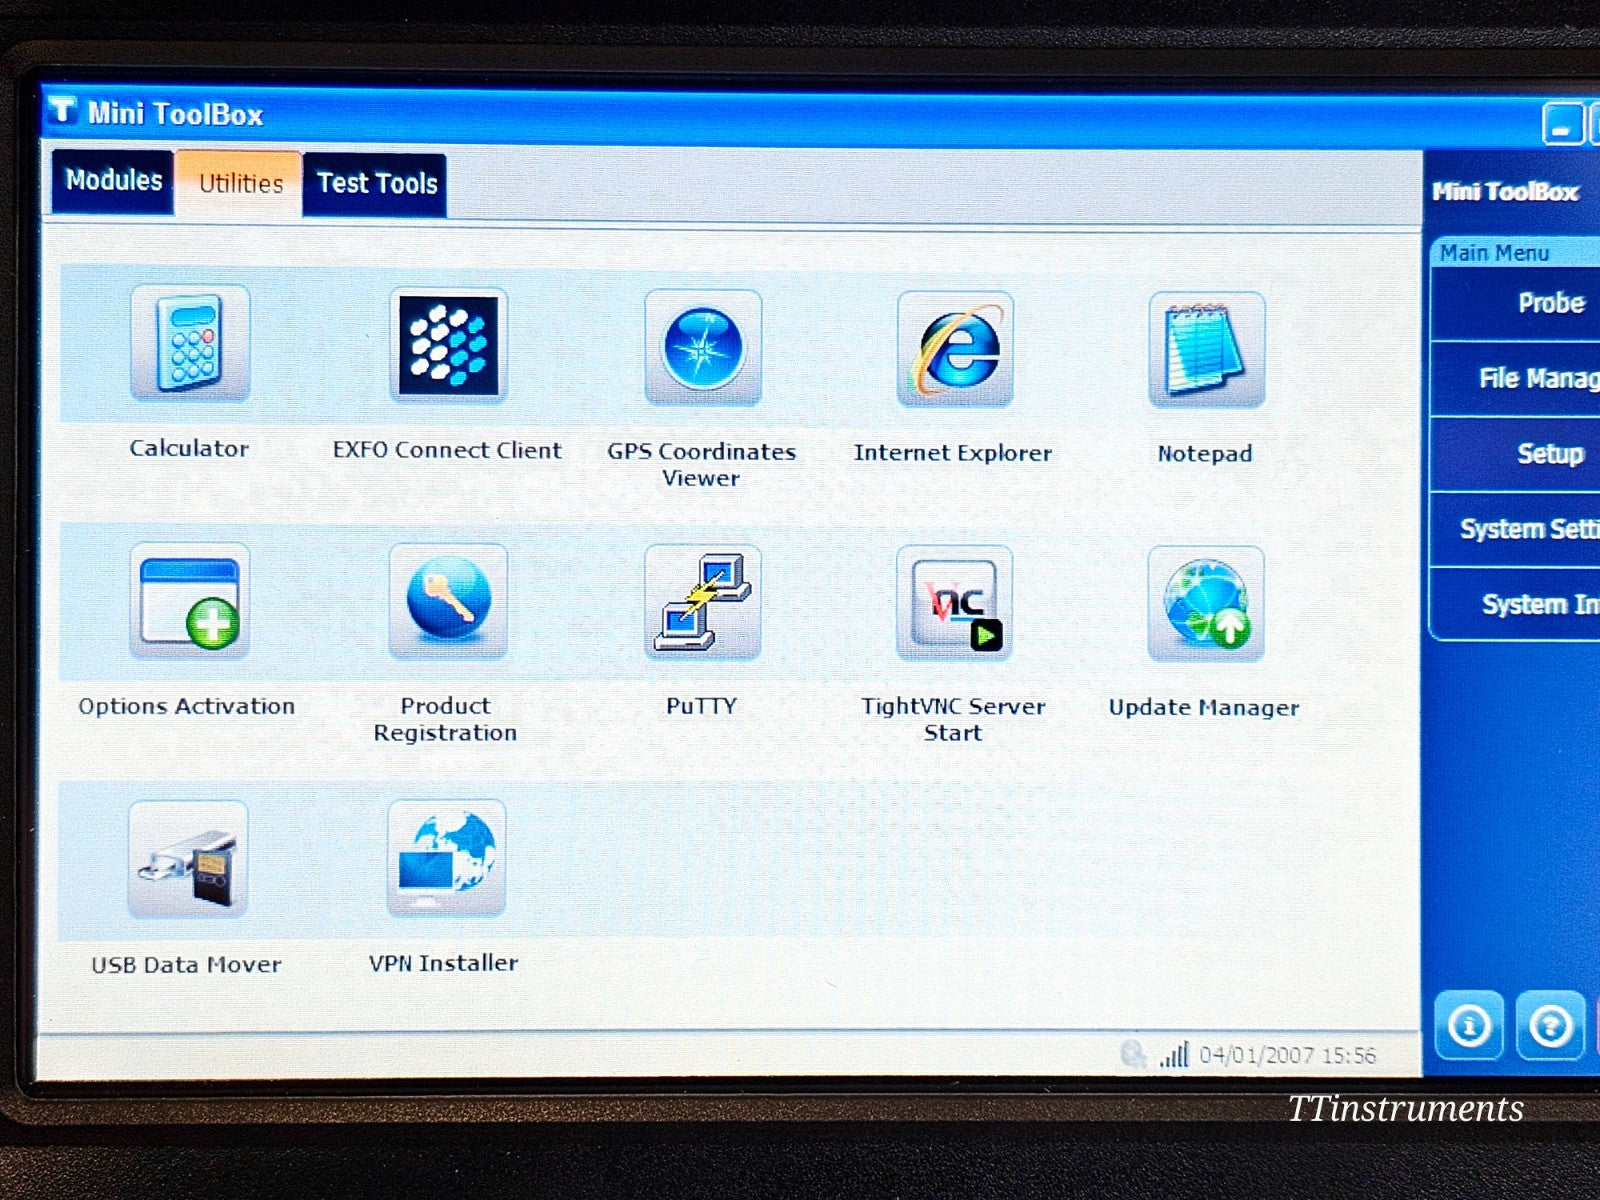Open the Calculator utility
Viewport: 1600px width, 1200px height.
coord(190,345)
